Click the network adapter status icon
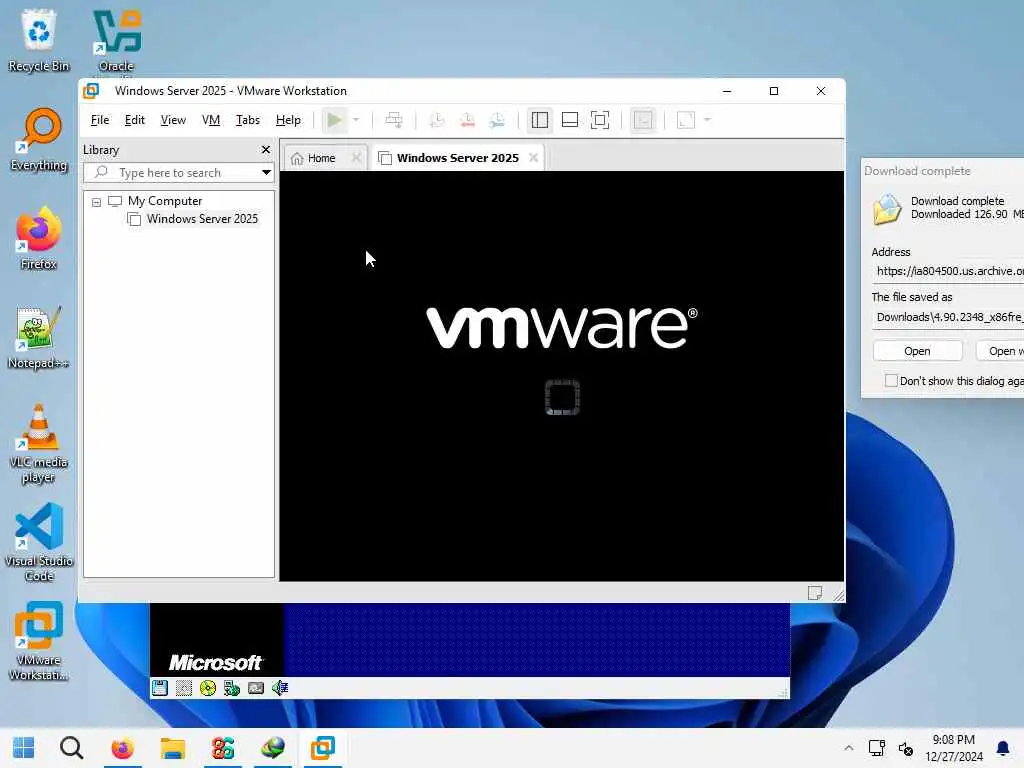This screenshot has height=768, width=1024. 232,688
